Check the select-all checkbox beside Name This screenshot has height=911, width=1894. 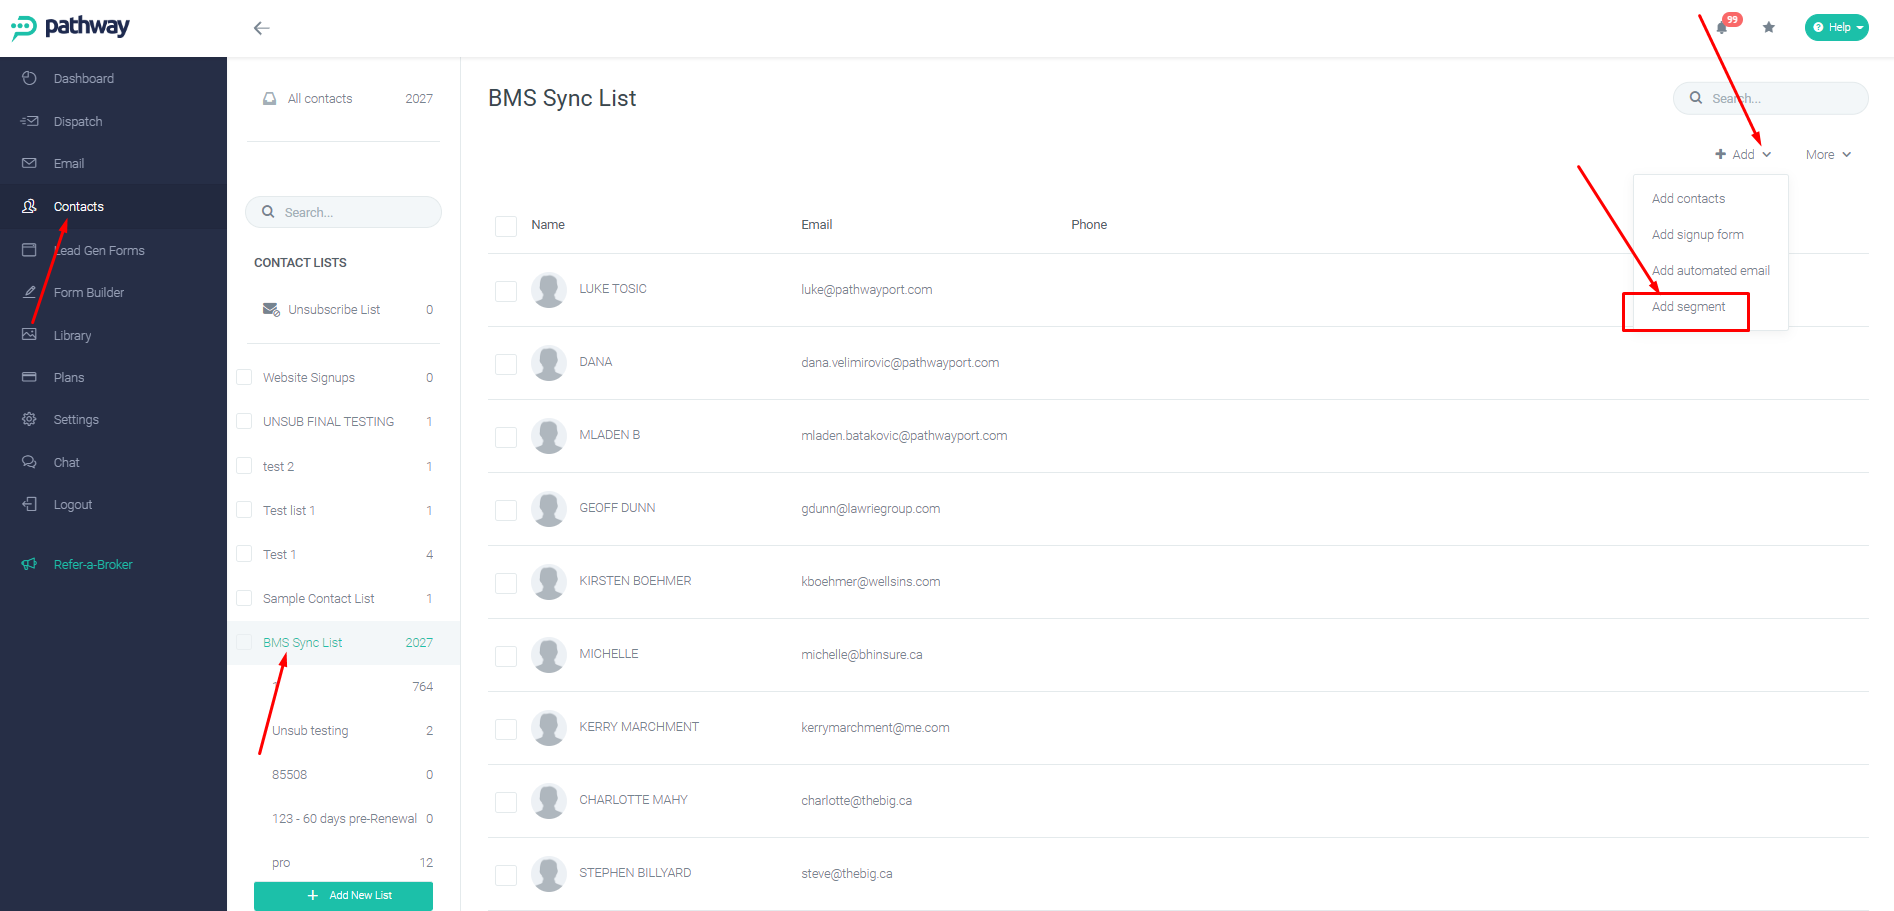click(506, 226)
